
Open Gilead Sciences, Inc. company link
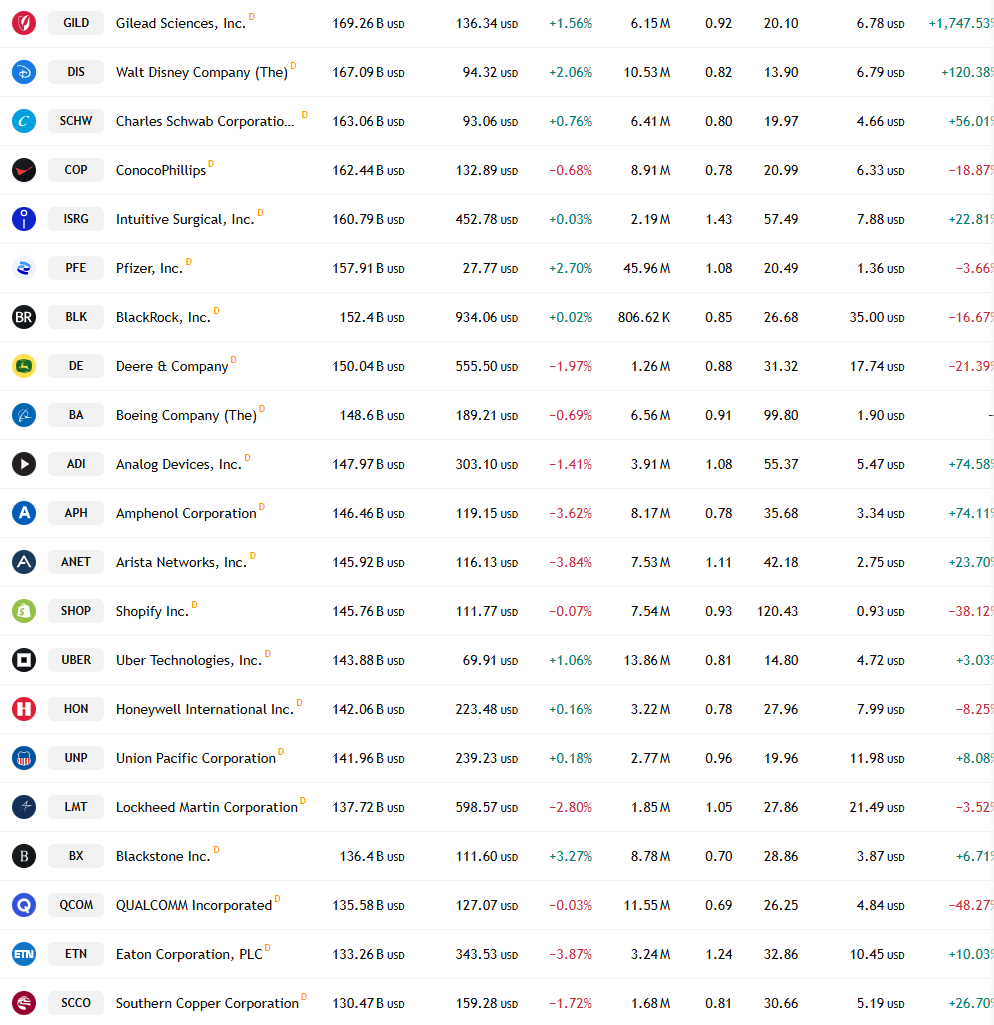pos(181,24)
